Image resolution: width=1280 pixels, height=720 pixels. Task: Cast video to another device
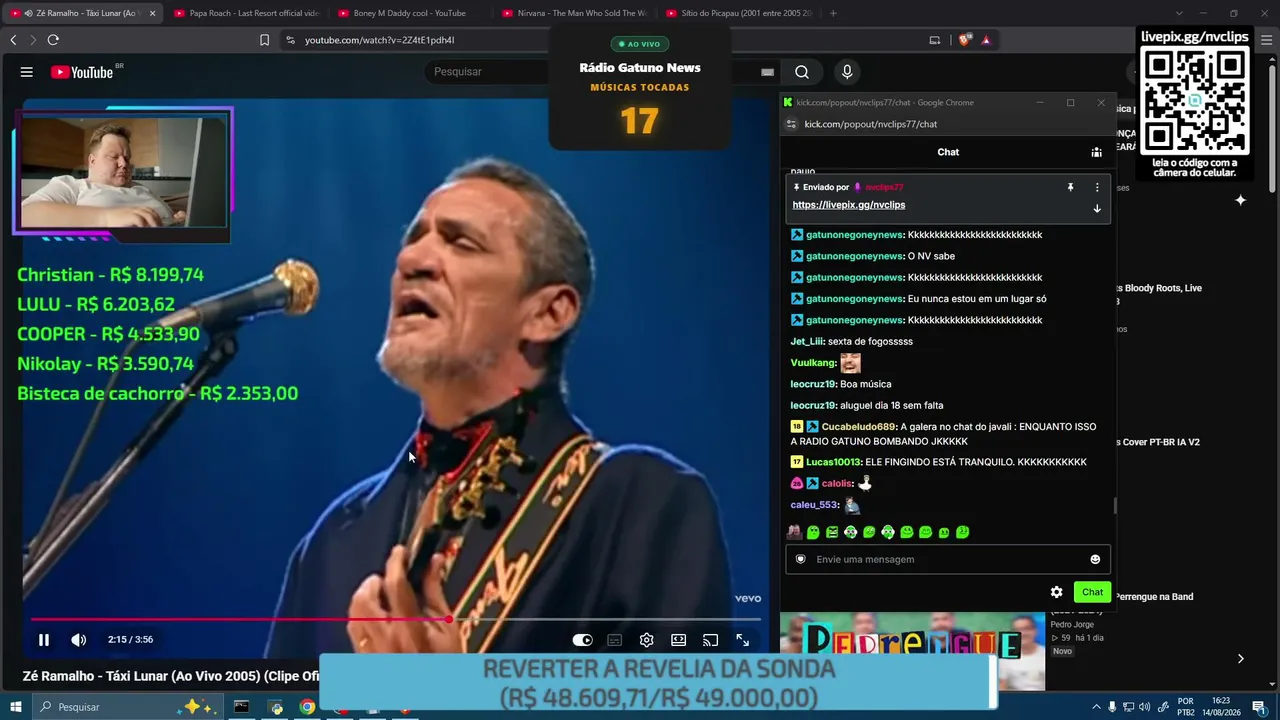(x=711, y=640)
